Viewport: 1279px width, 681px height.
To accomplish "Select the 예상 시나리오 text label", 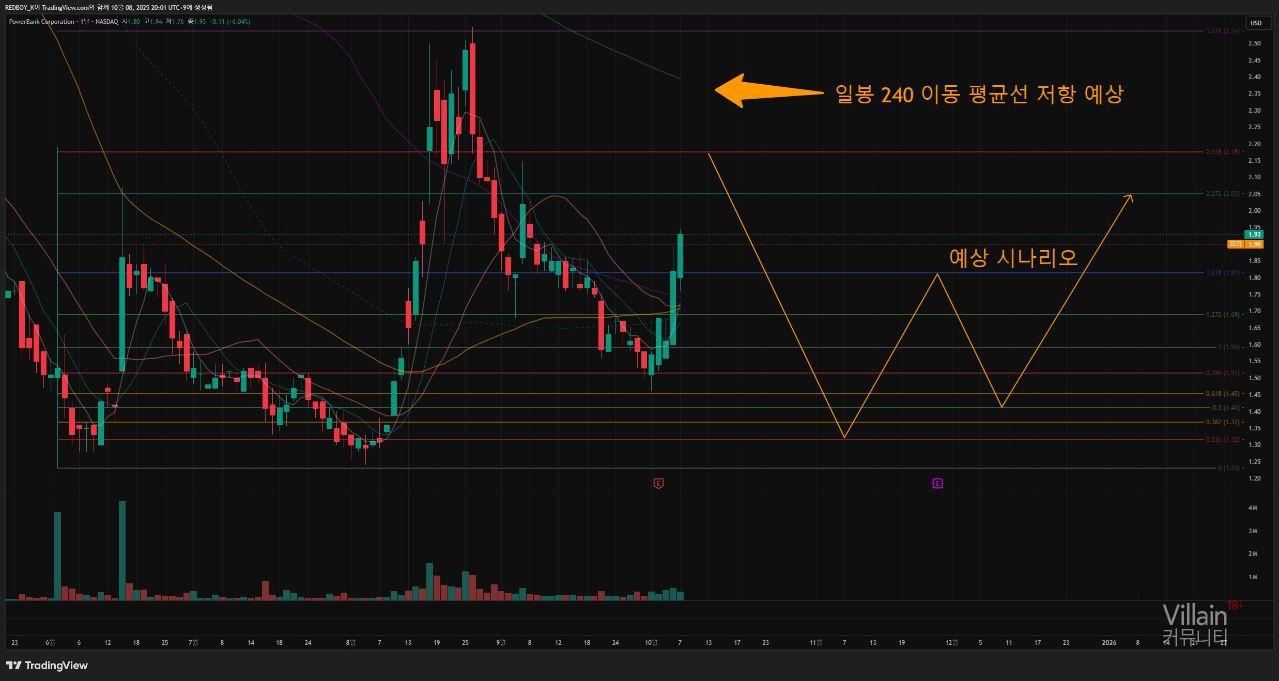I will (1013, 258).
